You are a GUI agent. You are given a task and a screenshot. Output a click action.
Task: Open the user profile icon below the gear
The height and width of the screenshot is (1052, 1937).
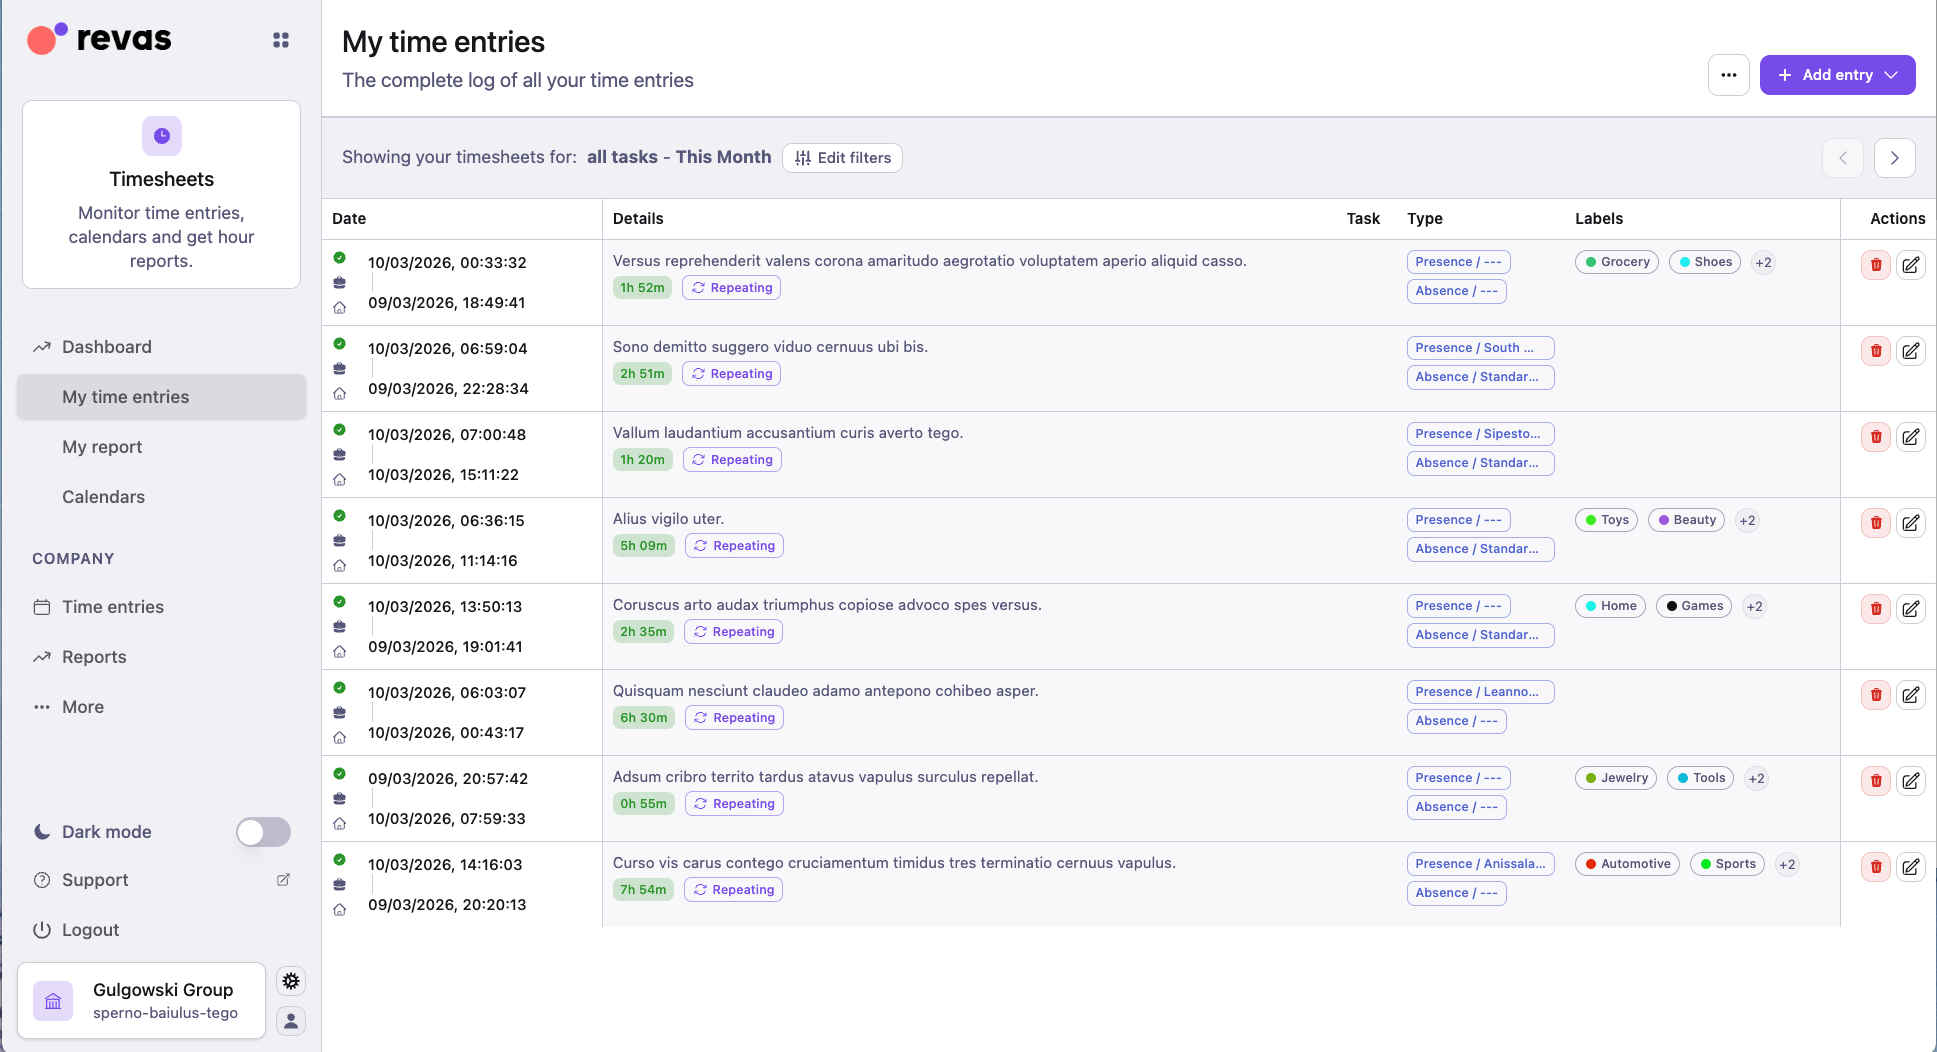click(x=290, y=1021)
